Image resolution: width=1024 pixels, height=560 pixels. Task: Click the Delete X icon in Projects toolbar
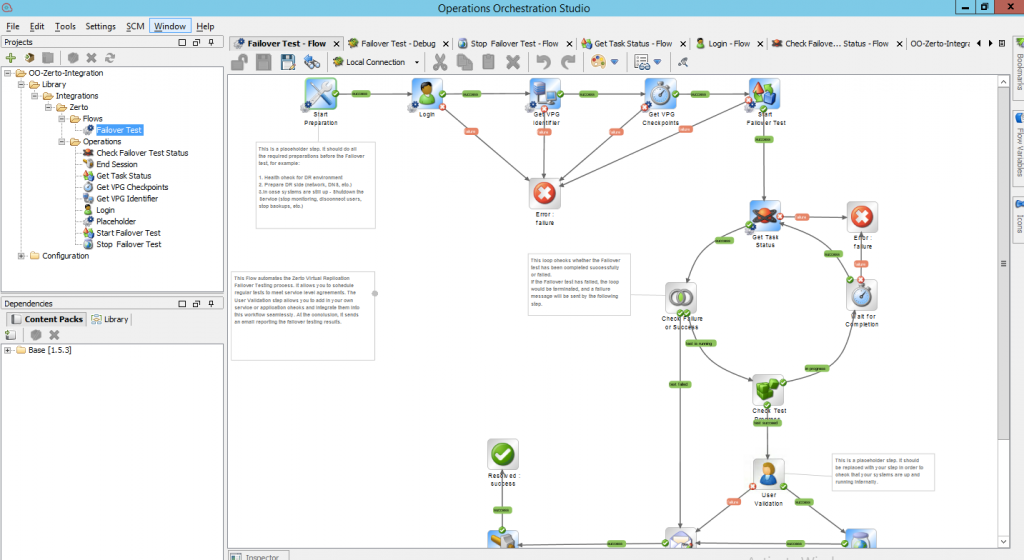(x=91, y=57)
